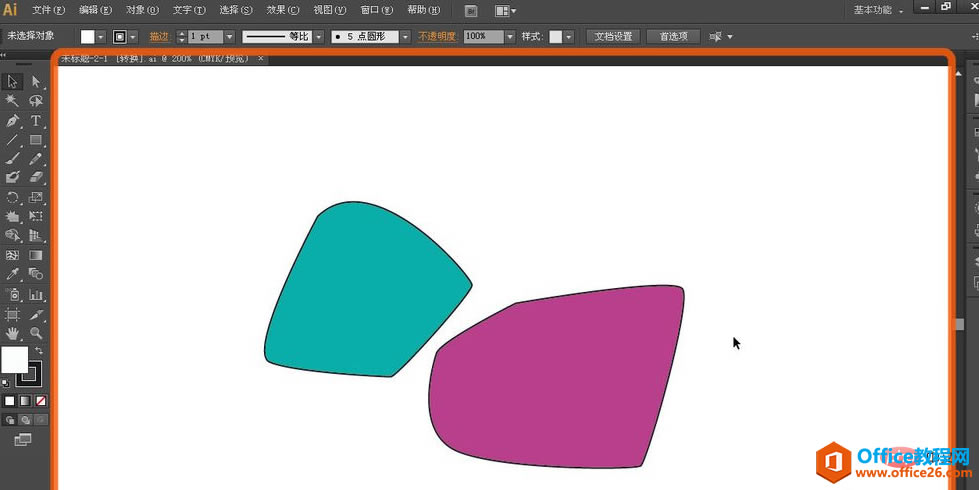
Task: Expand the opacity 100% dropdown arrow
Action: 510,37
